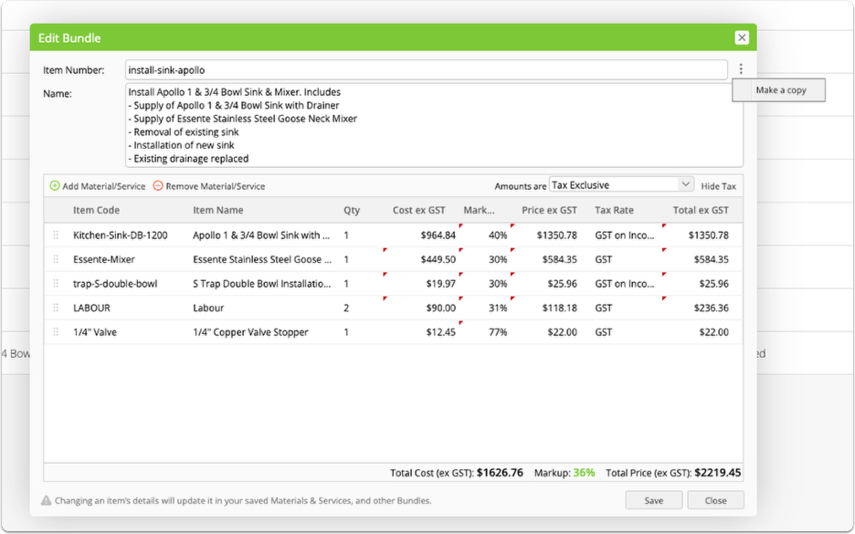This screenshot has width=855, height=534.
Task: Click the three-dot options menu icon
Action: coord(740,69)
